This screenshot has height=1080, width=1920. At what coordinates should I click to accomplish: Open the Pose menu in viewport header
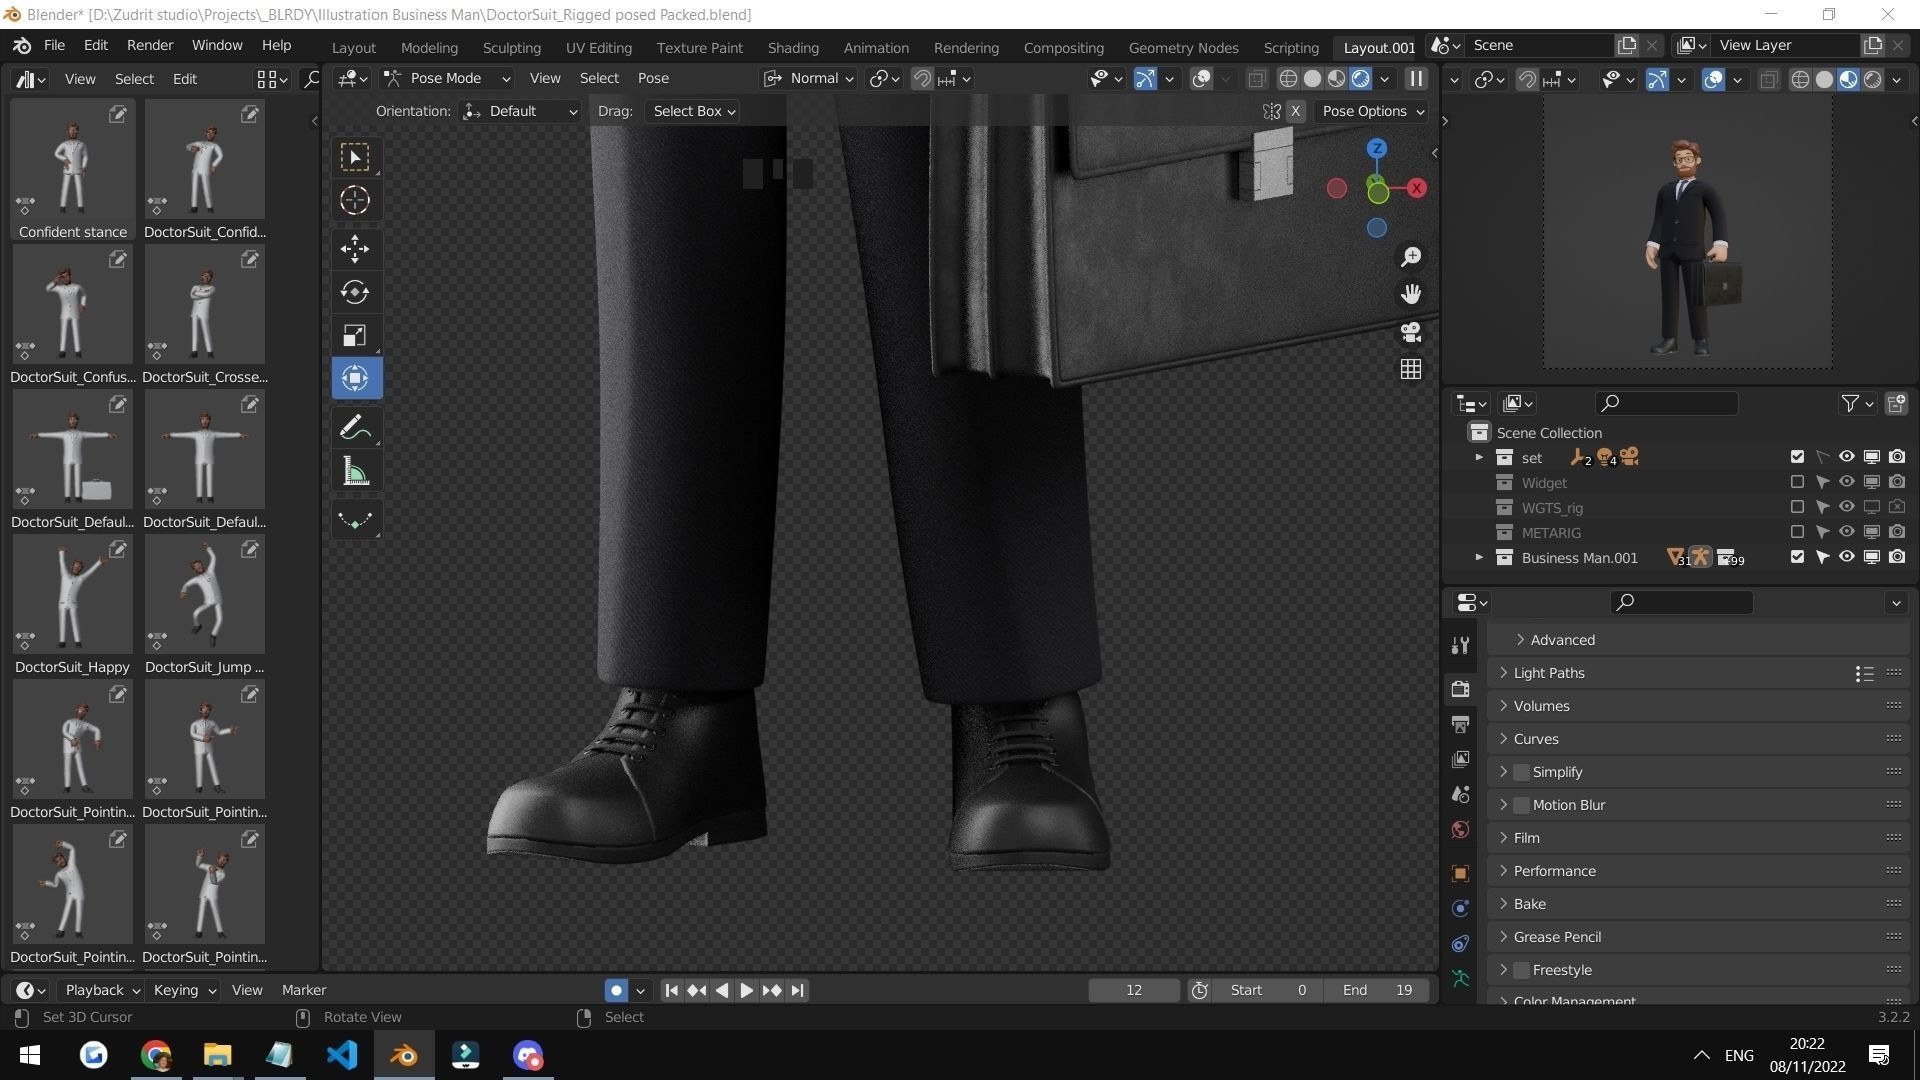click(x=653, y=78)
